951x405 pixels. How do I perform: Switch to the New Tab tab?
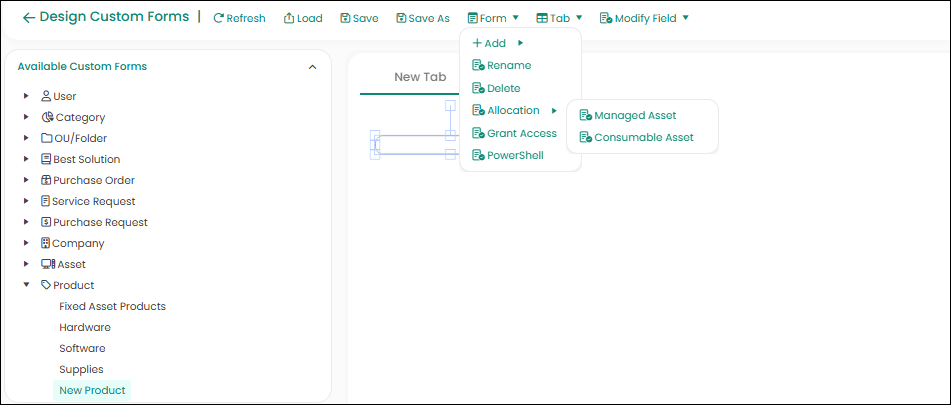(420, 76)
